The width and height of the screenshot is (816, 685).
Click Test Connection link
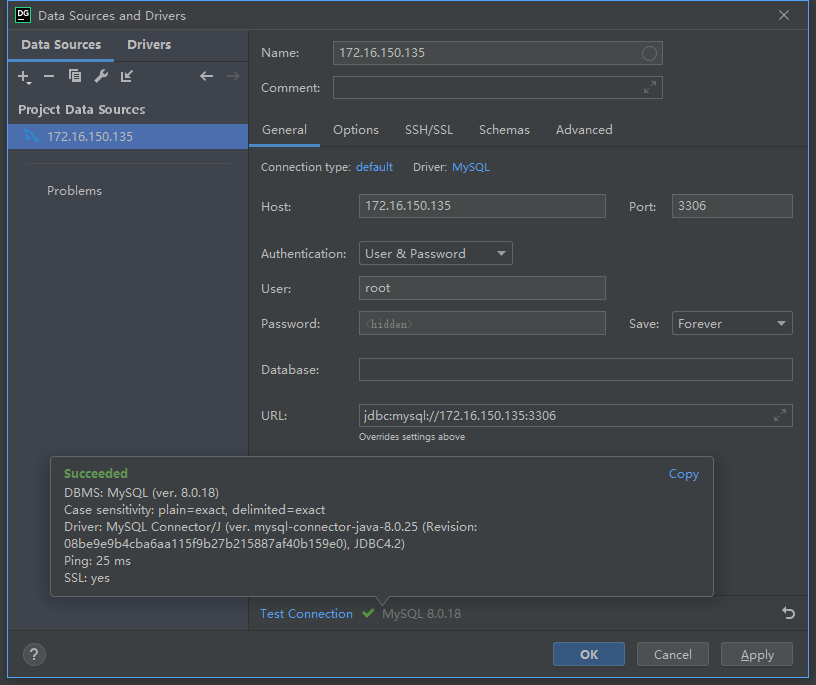click(306, 614)
